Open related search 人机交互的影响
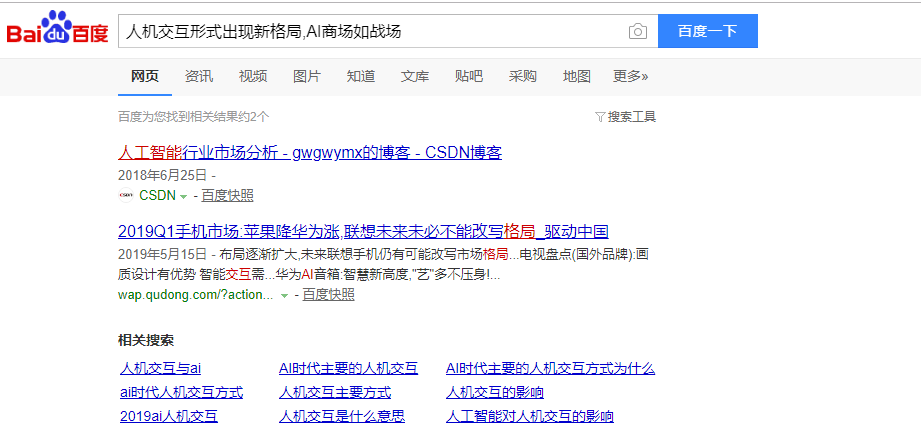The image size is (921, 448). 495,392
